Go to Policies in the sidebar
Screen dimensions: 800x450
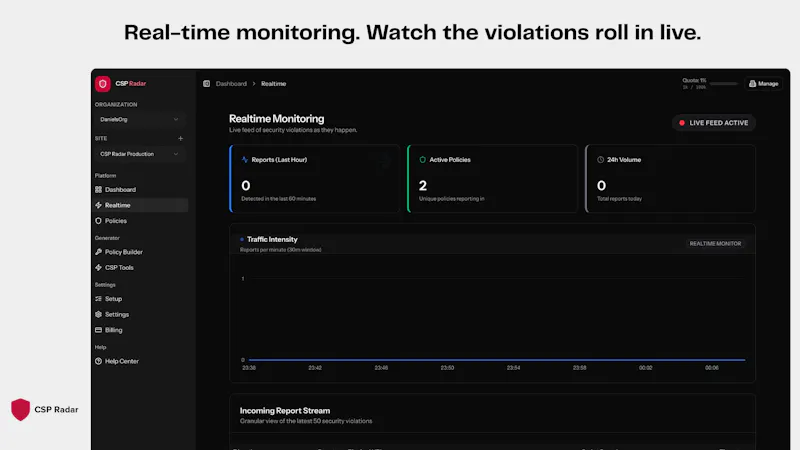(x=140, y=221)
